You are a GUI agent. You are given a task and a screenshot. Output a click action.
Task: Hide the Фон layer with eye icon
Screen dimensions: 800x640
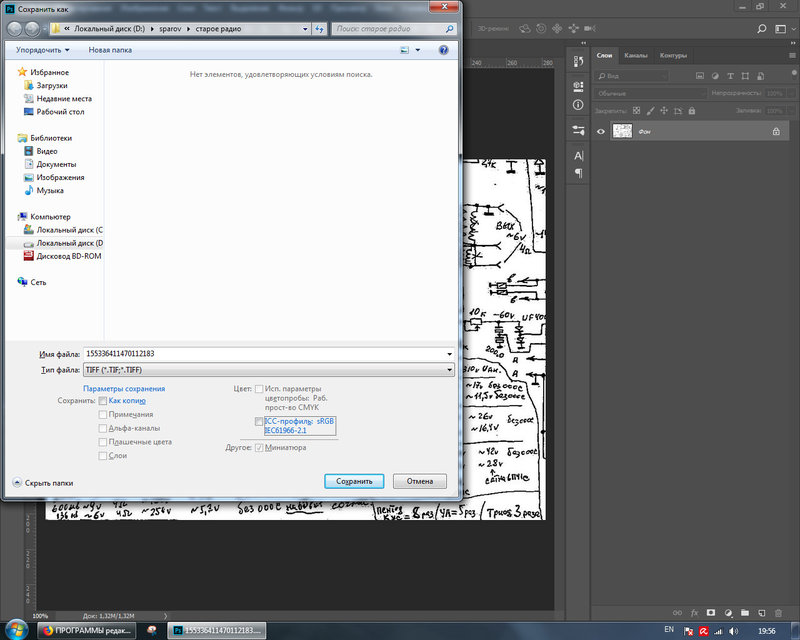coord(601,131)
